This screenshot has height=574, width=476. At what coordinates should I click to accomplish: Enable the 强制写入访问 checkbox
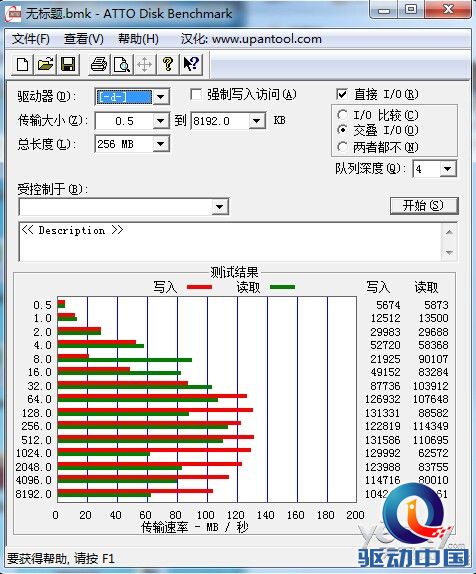tap(196, 95)
